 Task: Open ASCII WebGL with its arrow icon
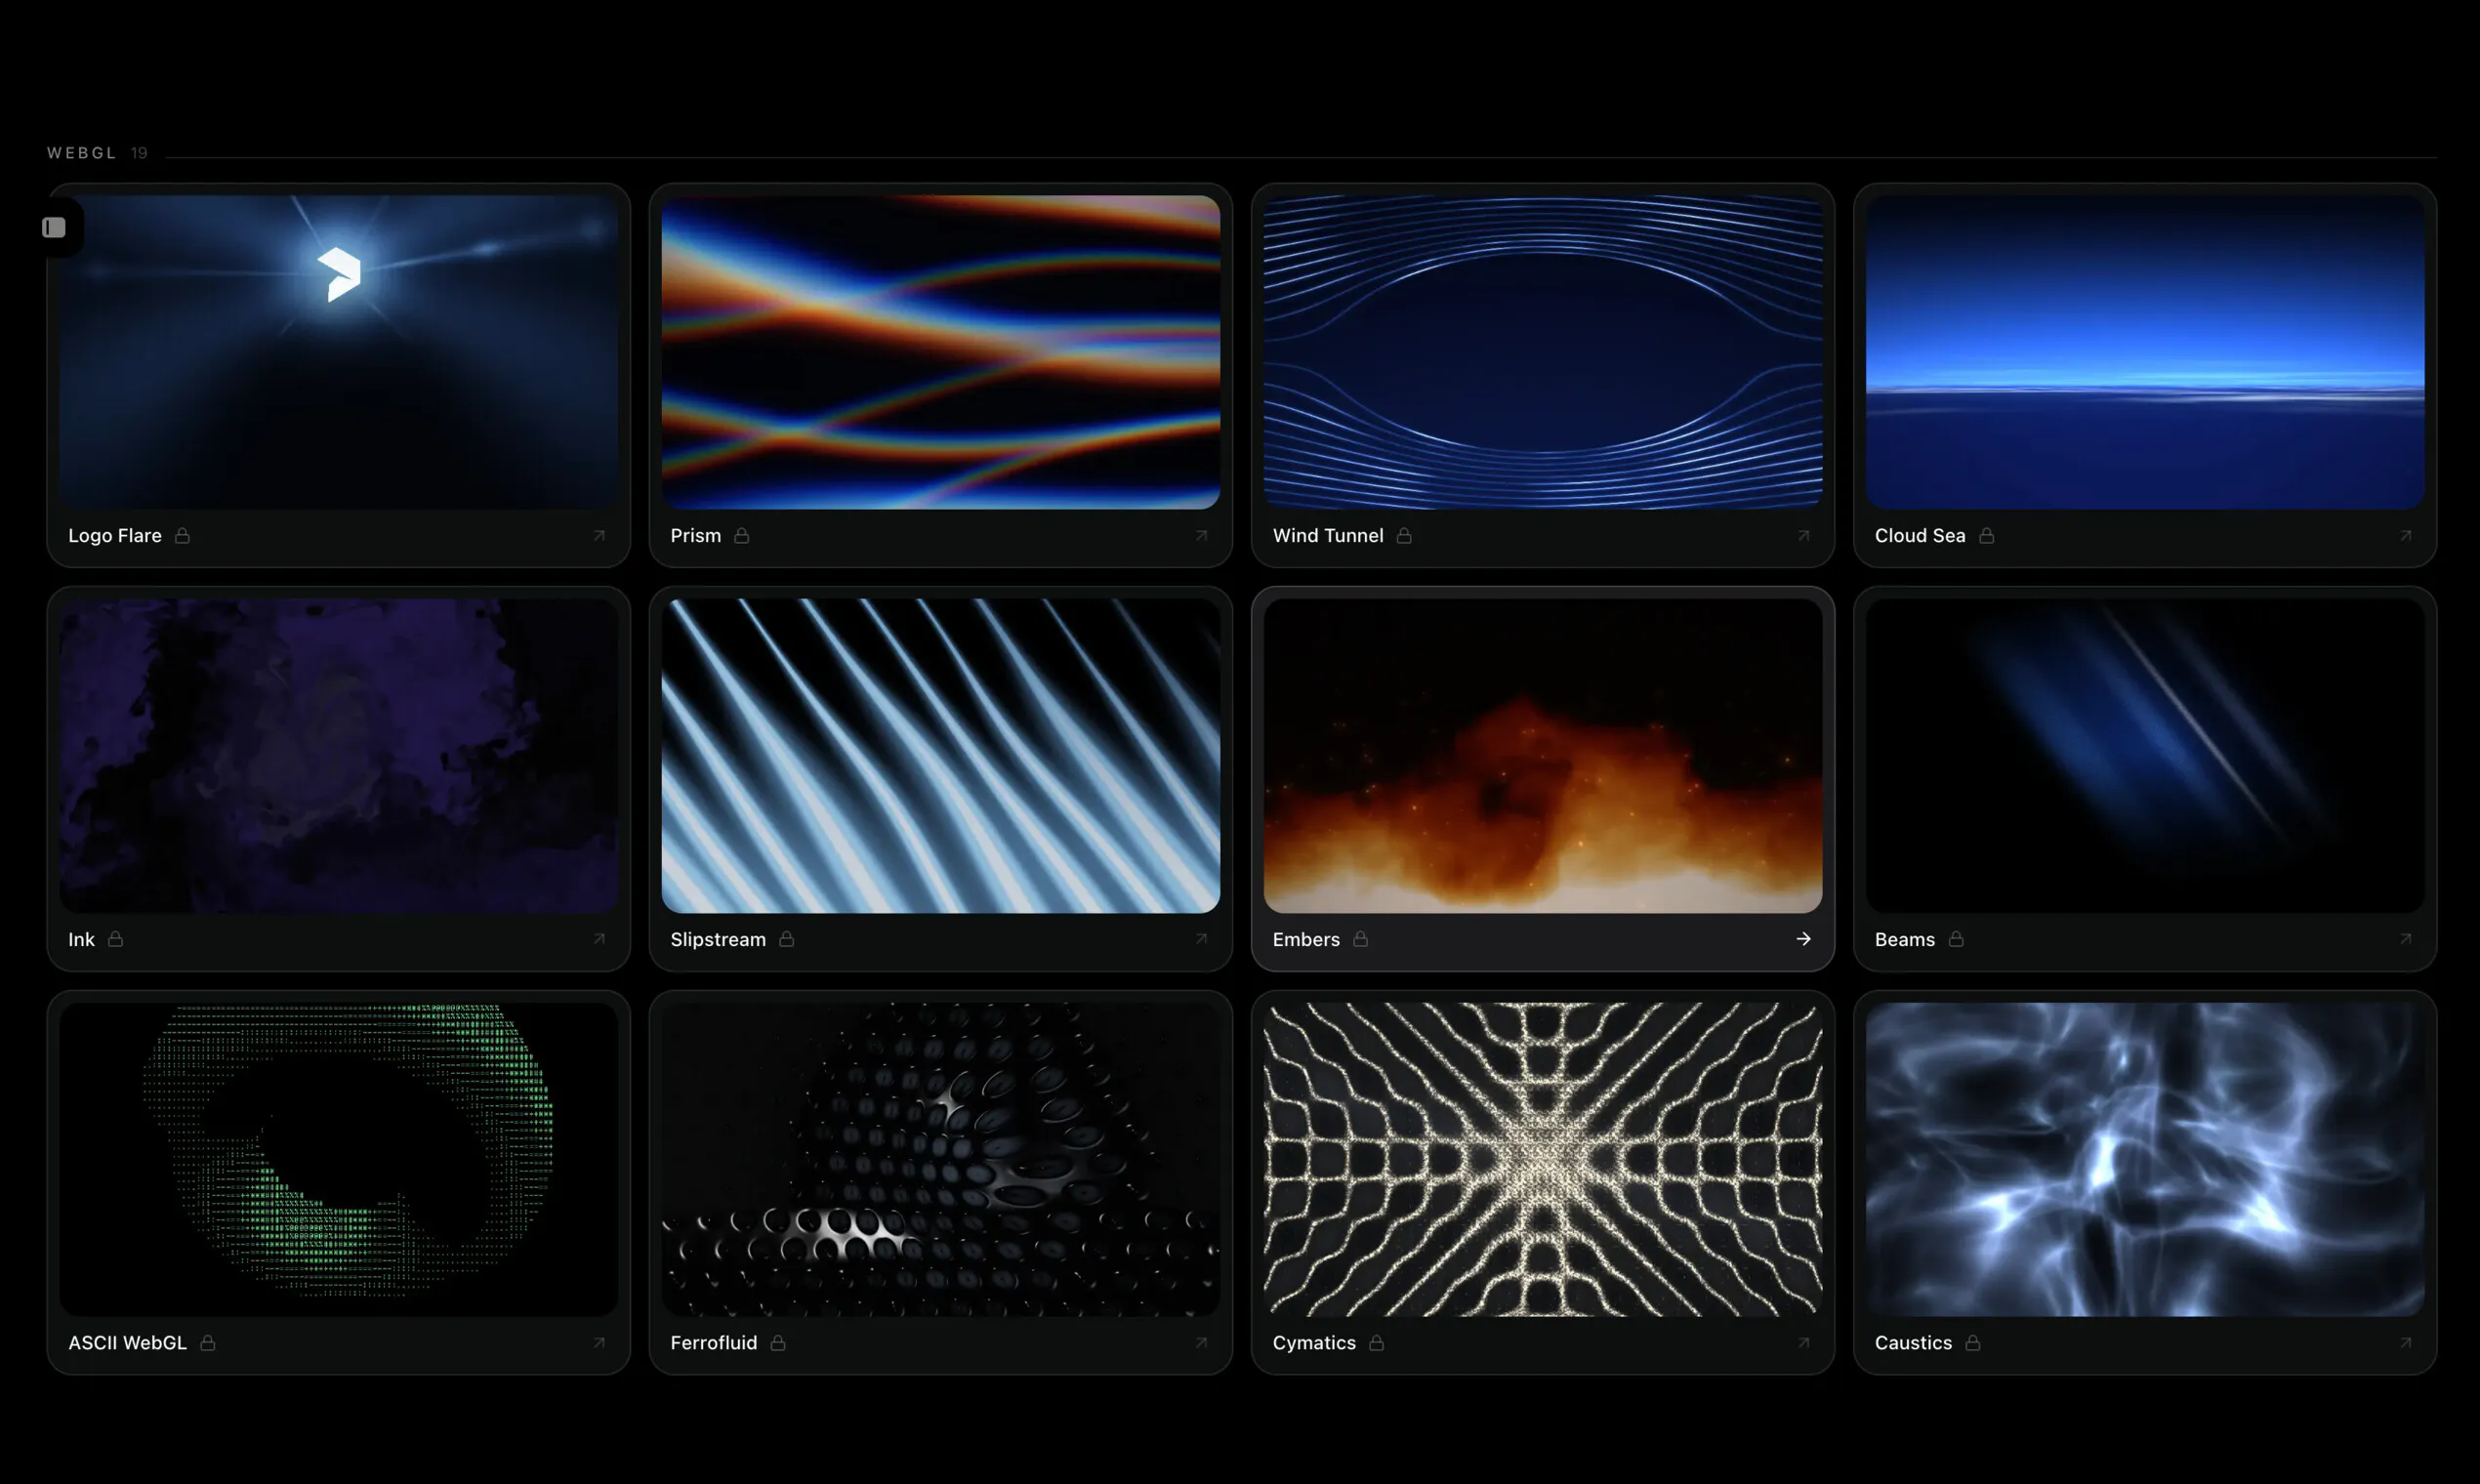[x=599, y=1343]
